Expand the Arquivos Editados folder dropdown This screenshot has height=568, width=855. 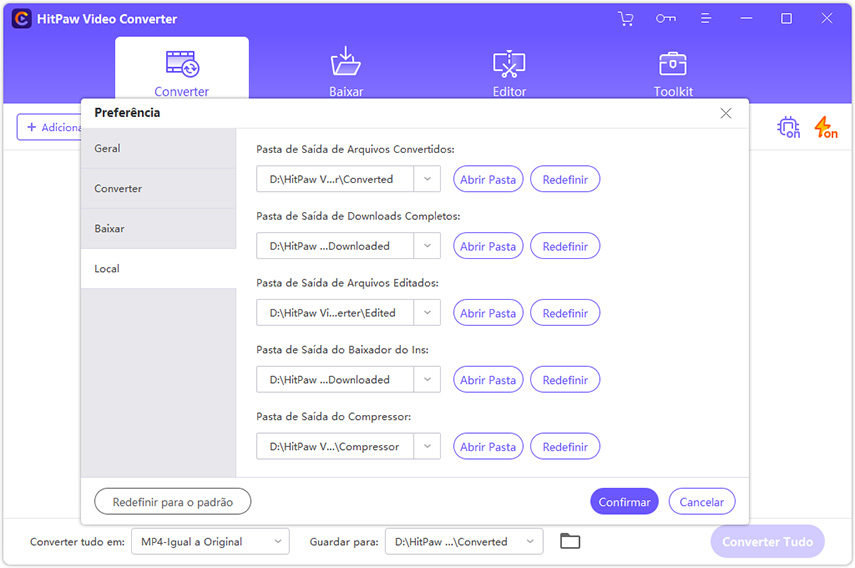tap(427, 313)
